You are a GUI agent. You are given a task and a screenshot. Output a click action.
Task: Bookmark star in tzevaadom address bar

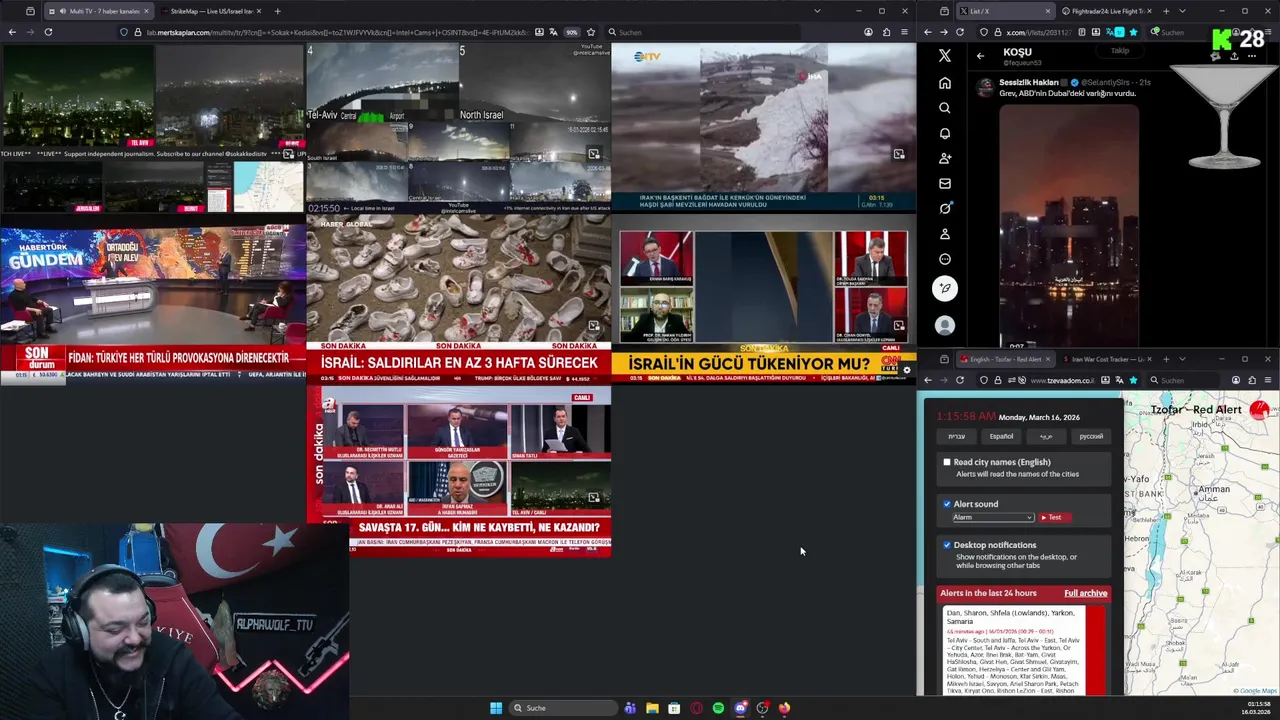[1133, 380]
